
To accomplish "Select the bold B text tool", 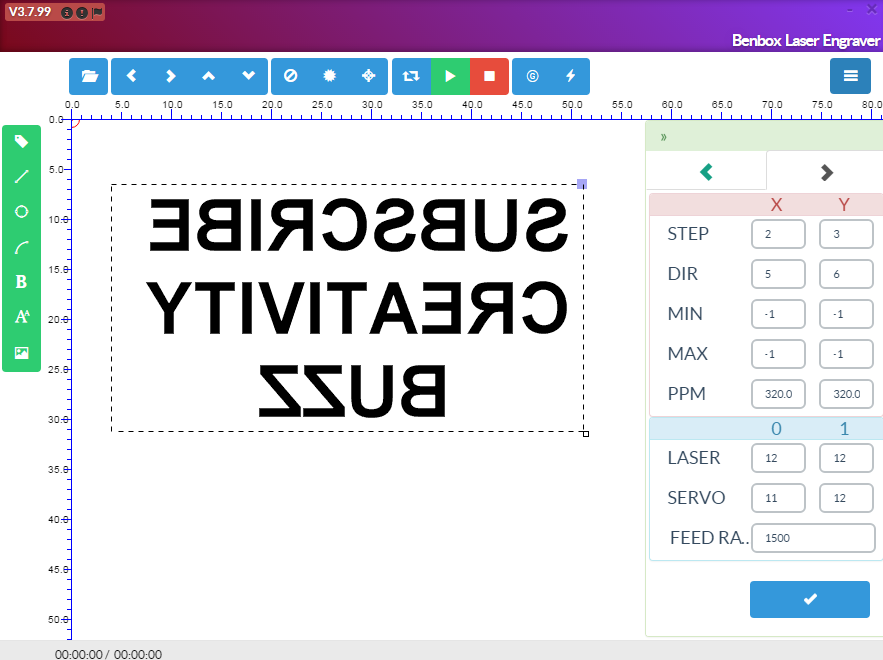I will [21, 282].
